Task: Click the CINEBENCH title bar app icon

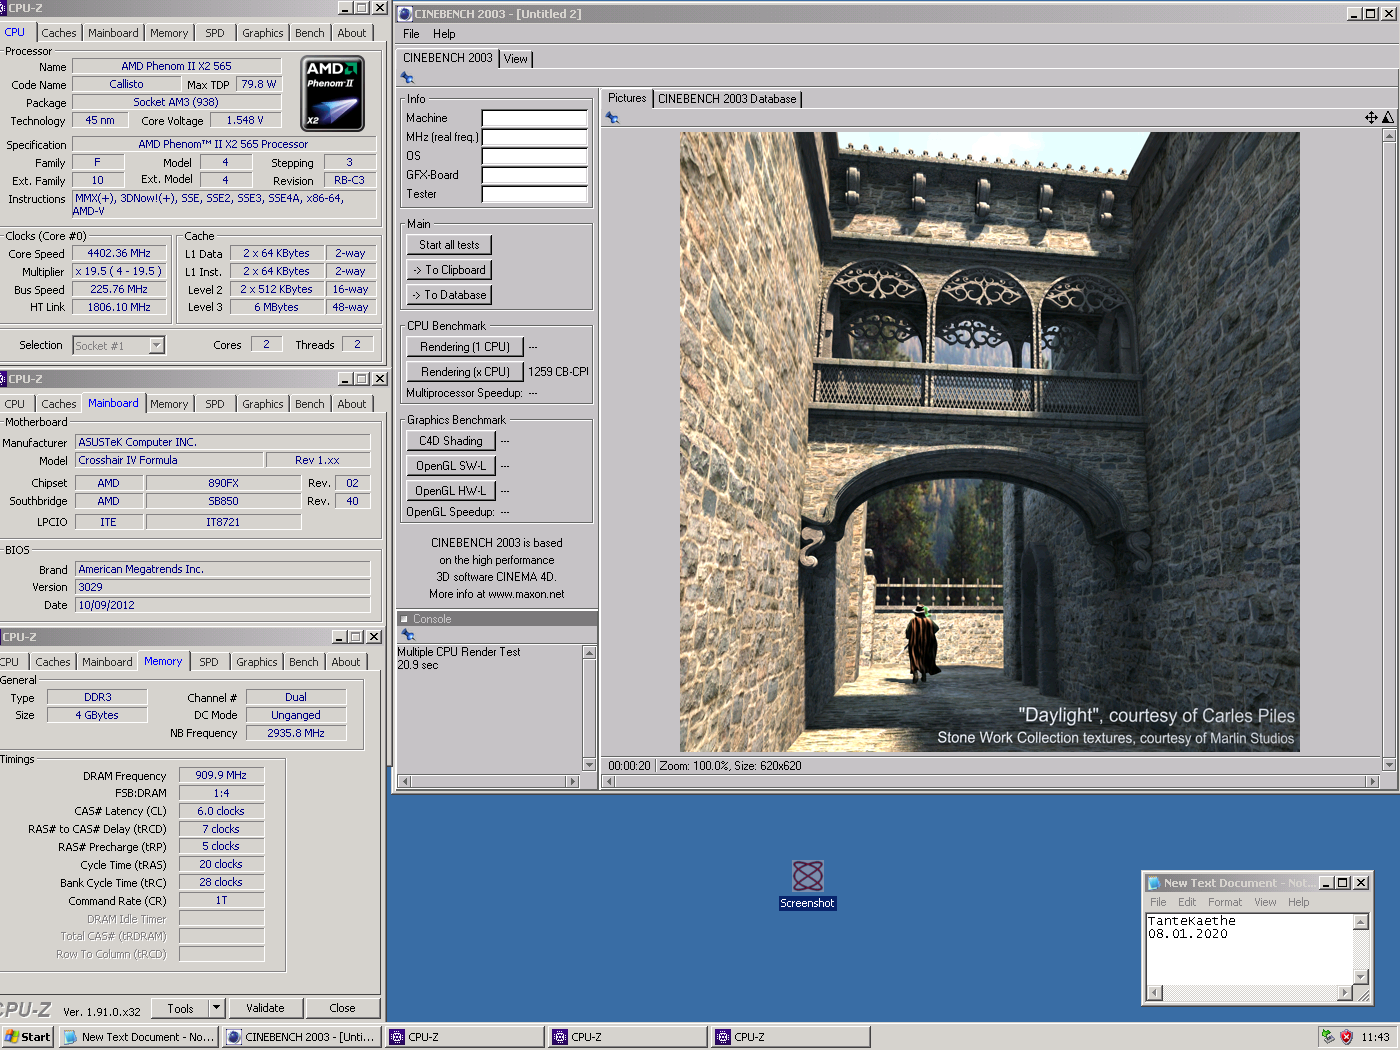Action: [x=405, y=14]
